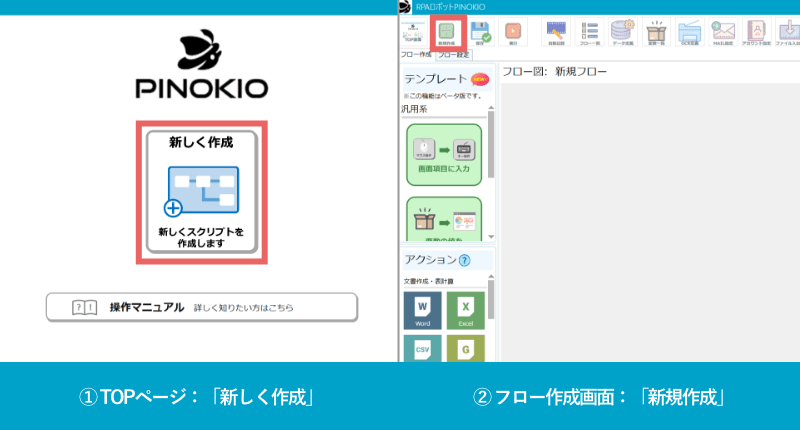Select the 画面項目に入力 template card
Viewport: 800px width, 430px height.
444,155
